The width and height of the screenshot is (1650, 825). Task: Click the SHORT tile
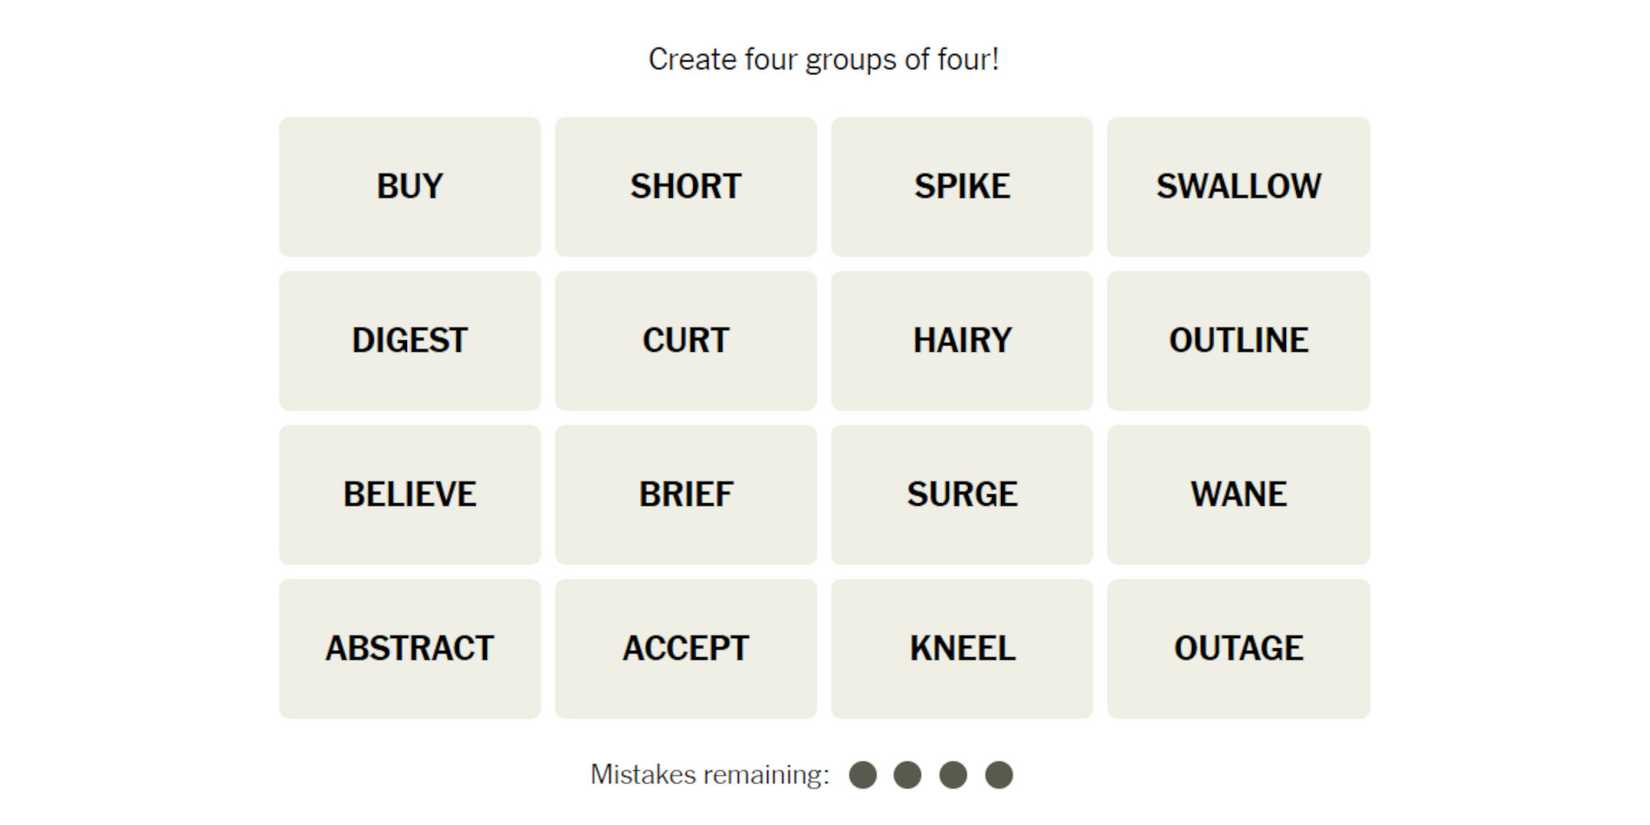[686, 187]
